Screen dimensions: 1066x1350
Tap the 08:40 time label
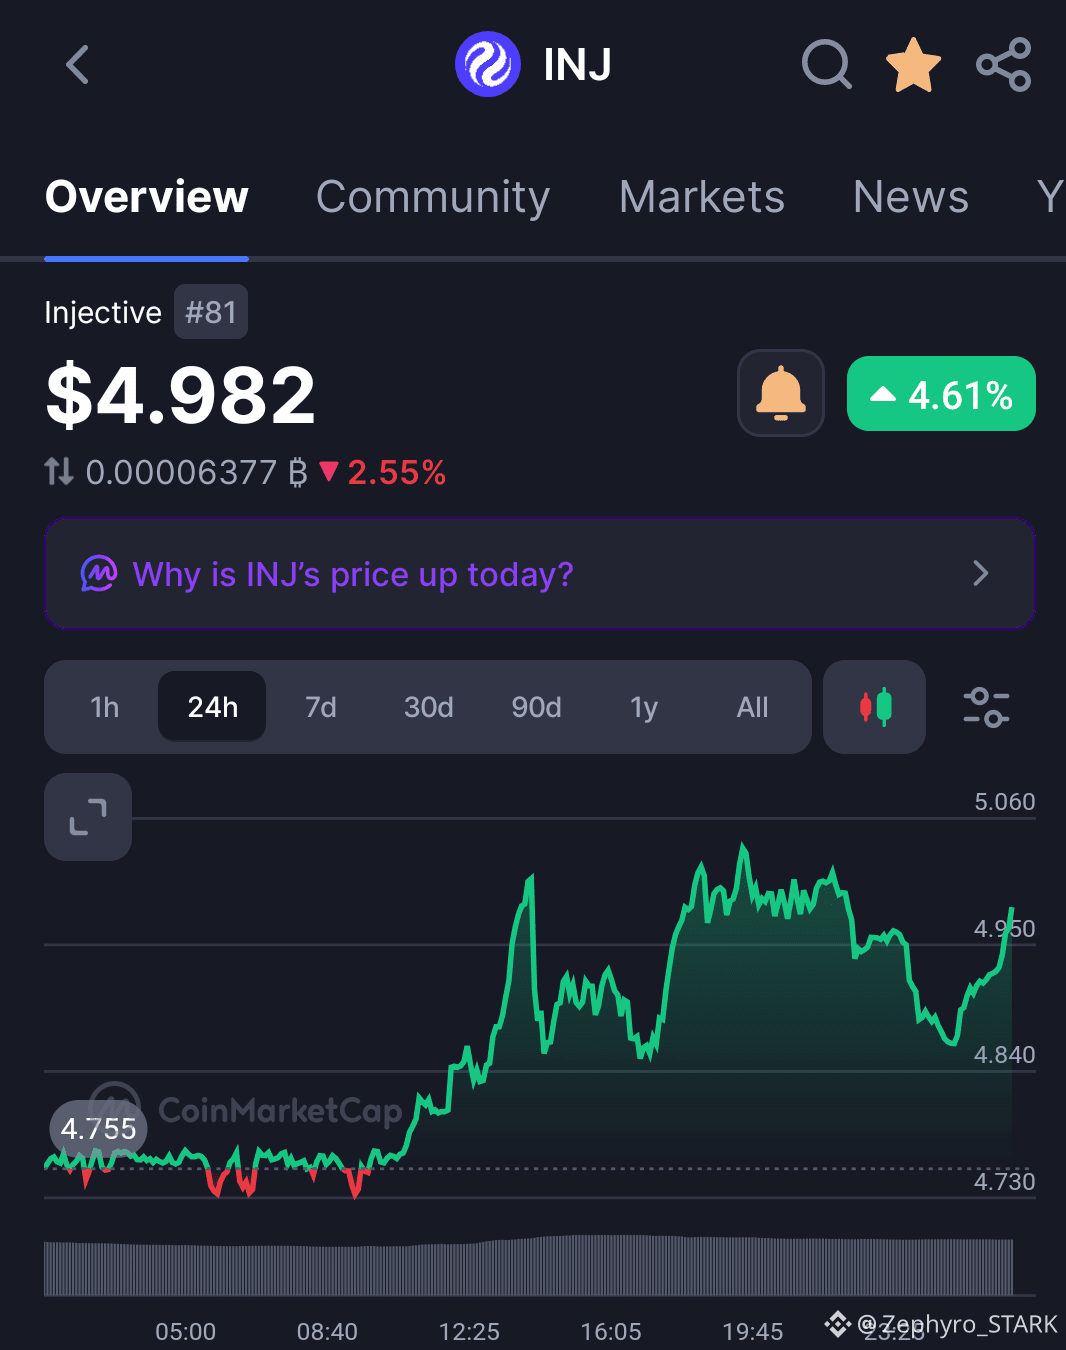(327, 1332)
